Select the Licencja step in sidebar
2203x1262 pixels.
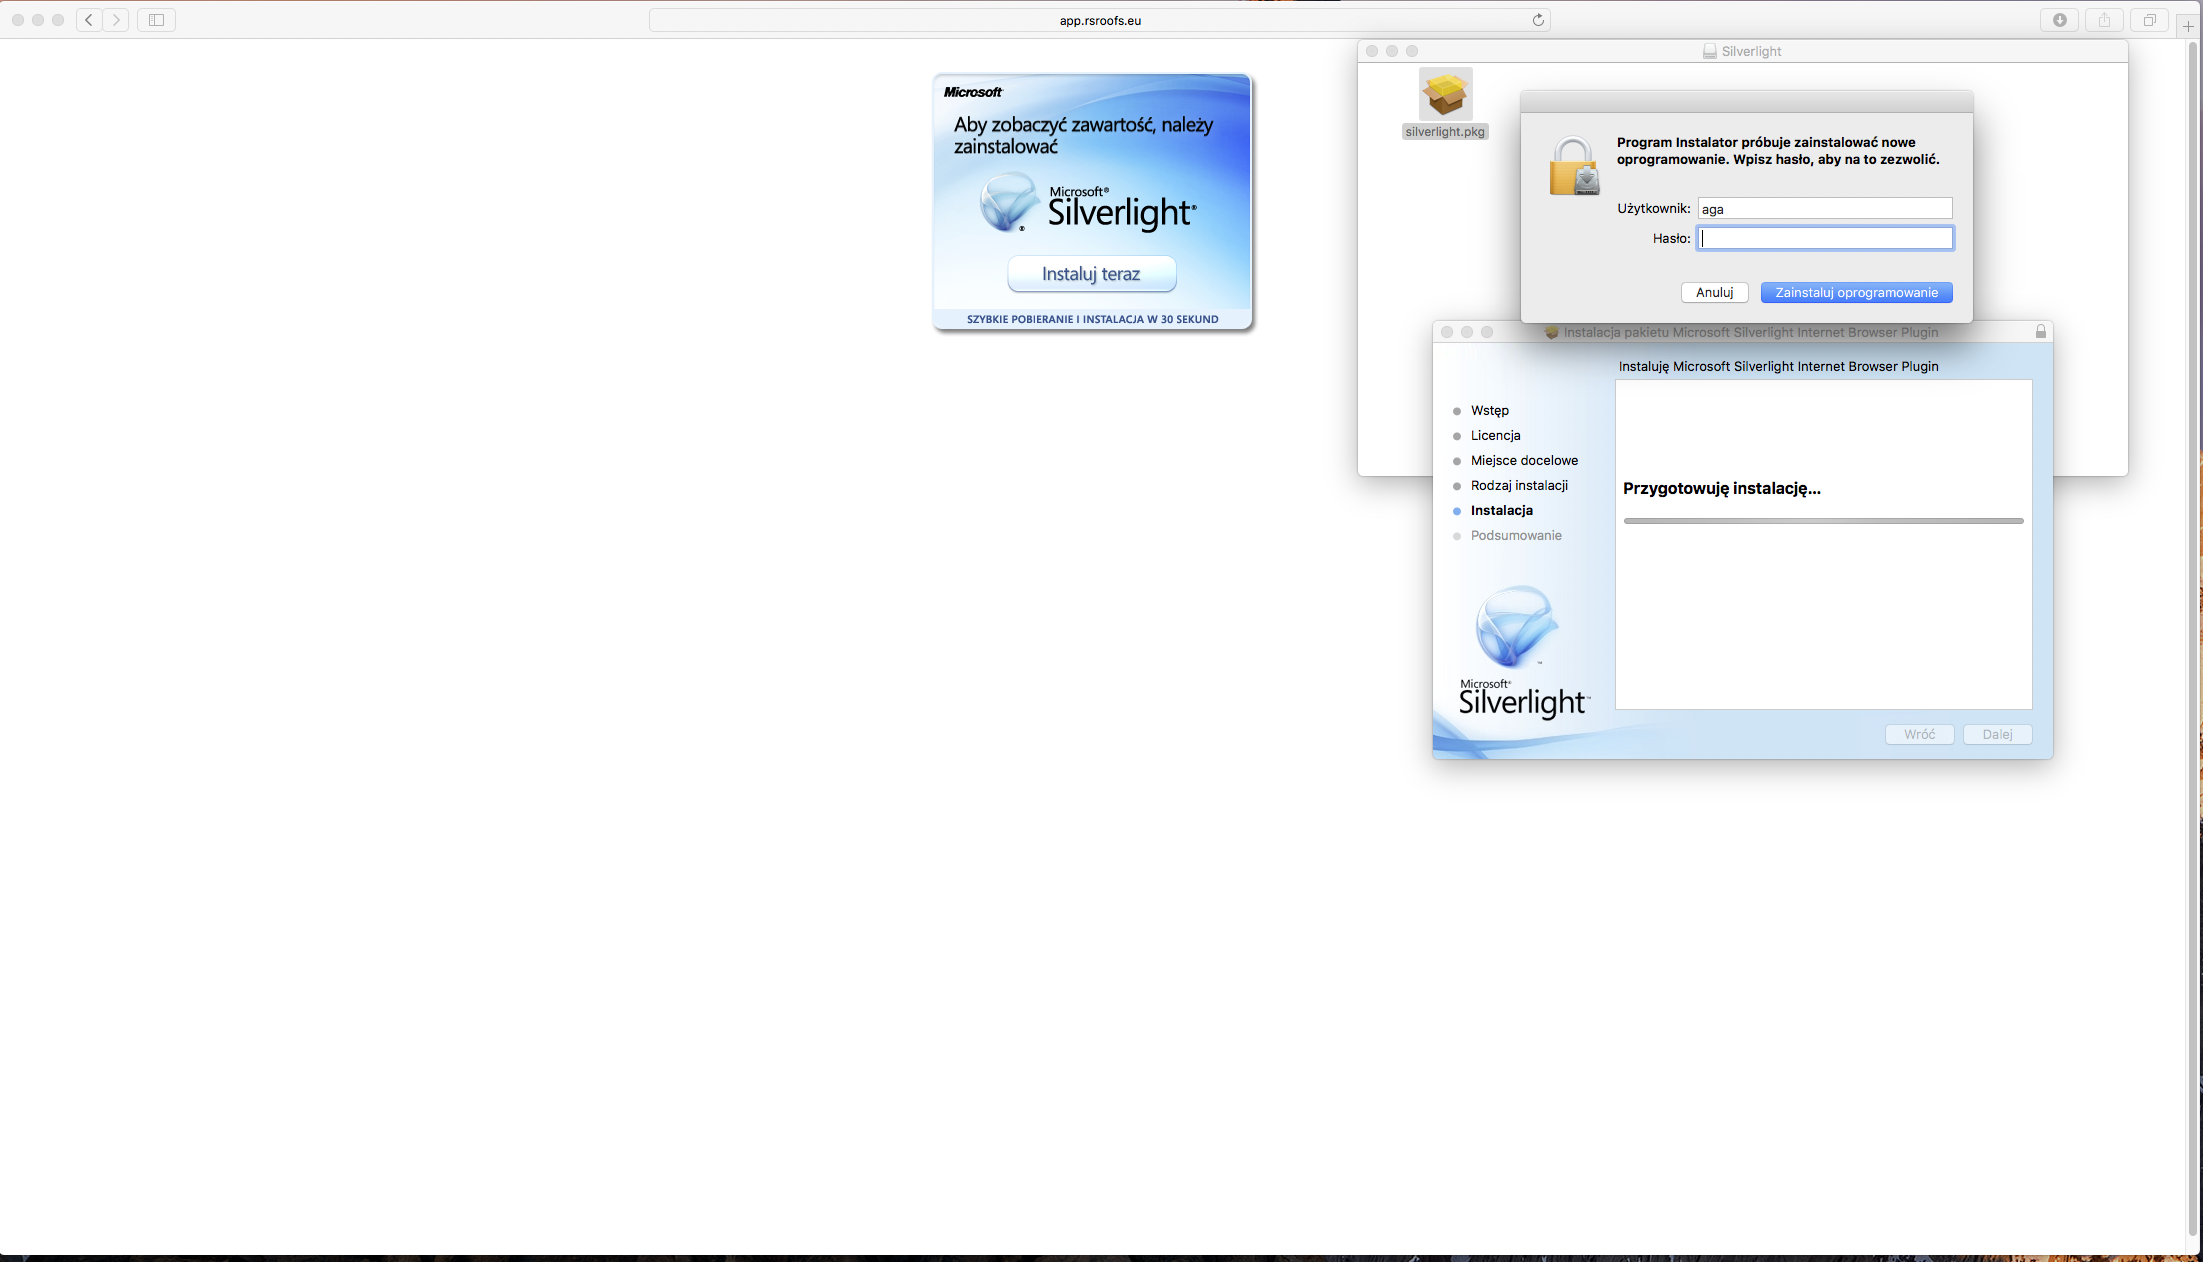[1495, 435]
